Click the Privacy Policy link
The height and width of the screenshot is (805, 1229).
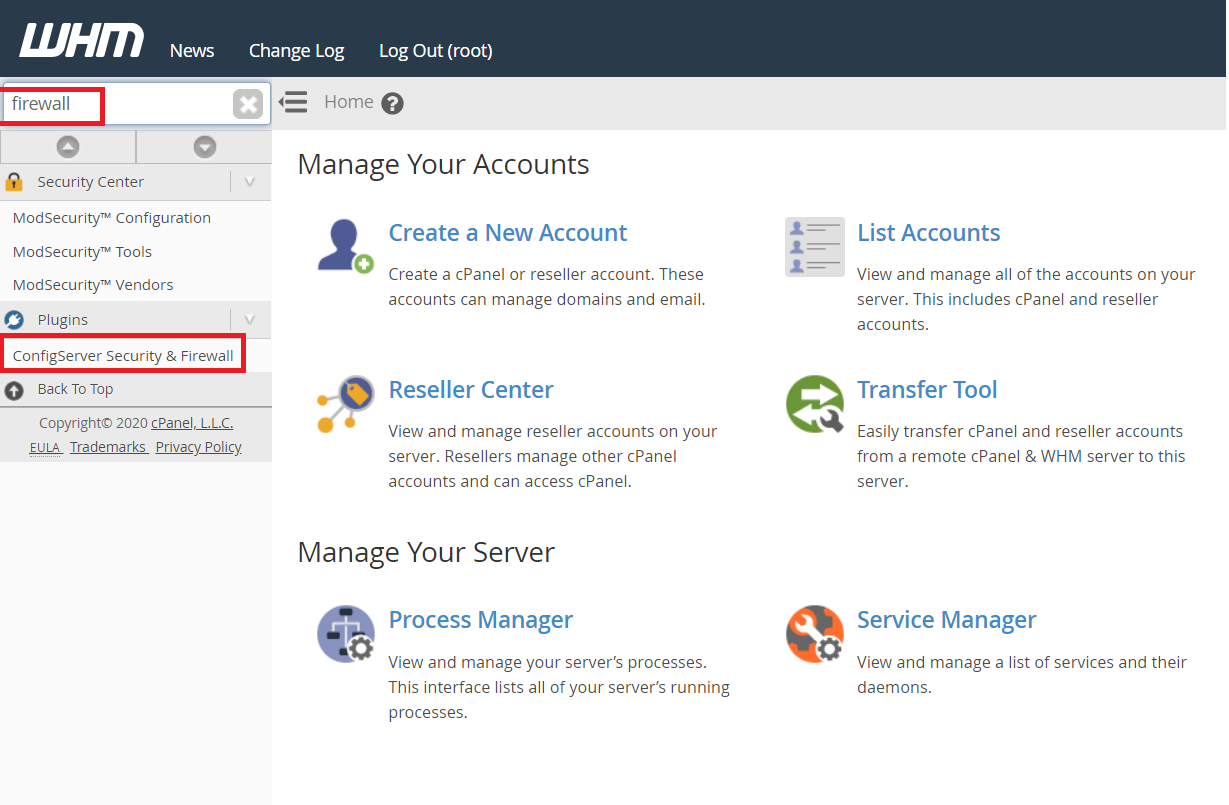click(x=198, y=447)
